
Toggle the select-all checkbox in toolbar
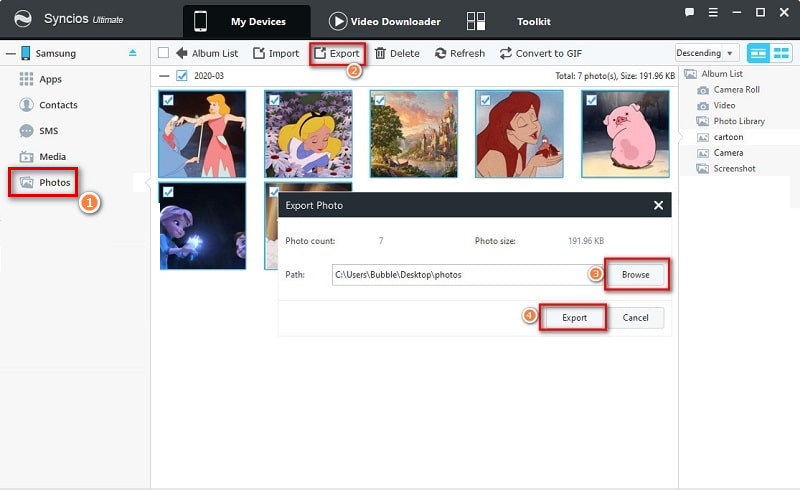tap(163, 53)
